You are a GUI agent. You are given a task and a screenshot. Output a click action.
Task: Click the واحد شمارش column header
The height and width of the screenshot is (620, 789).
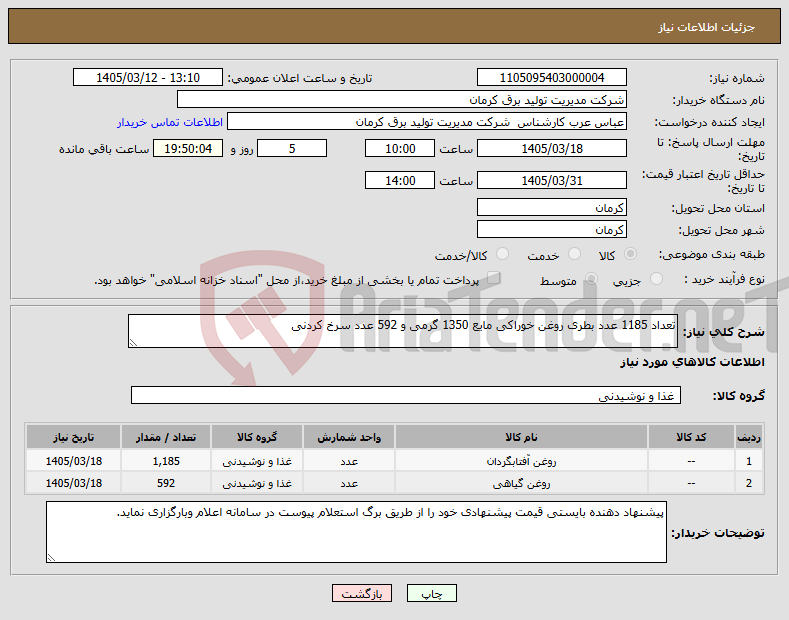coord(349,437)
